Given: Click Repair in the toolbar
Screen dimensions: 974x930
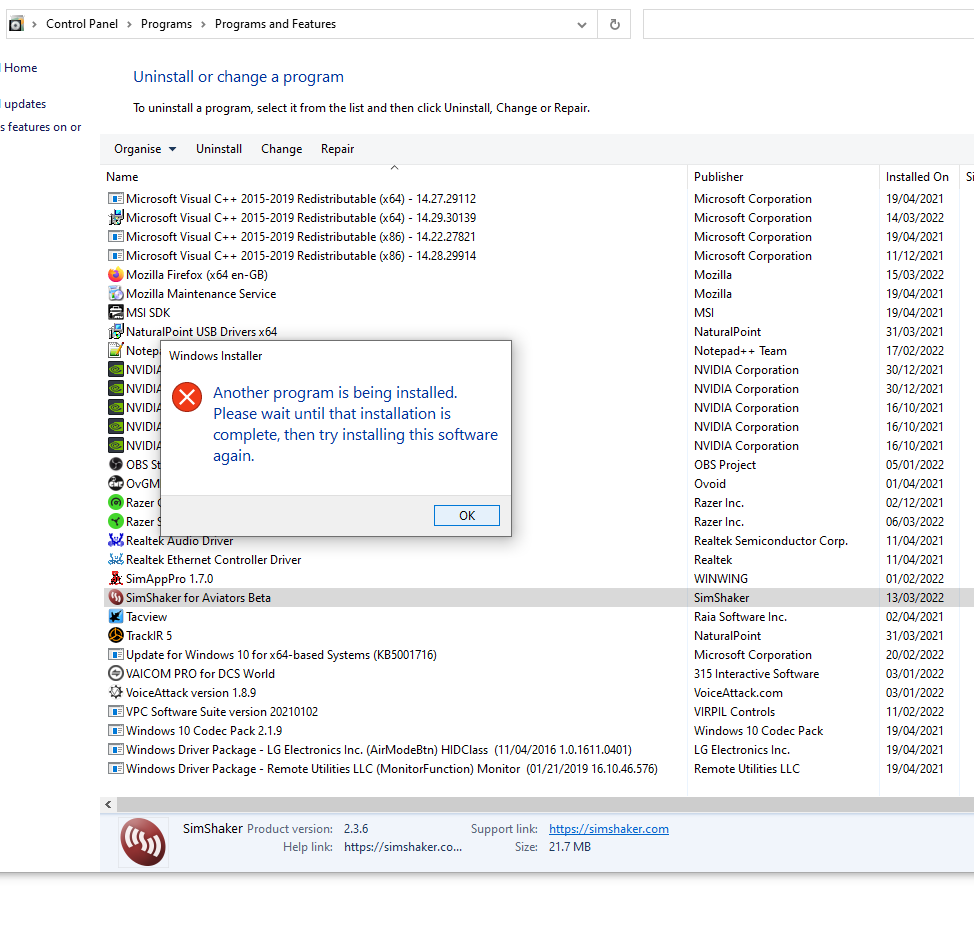Looking at the screenshot, I should [337, 149].
